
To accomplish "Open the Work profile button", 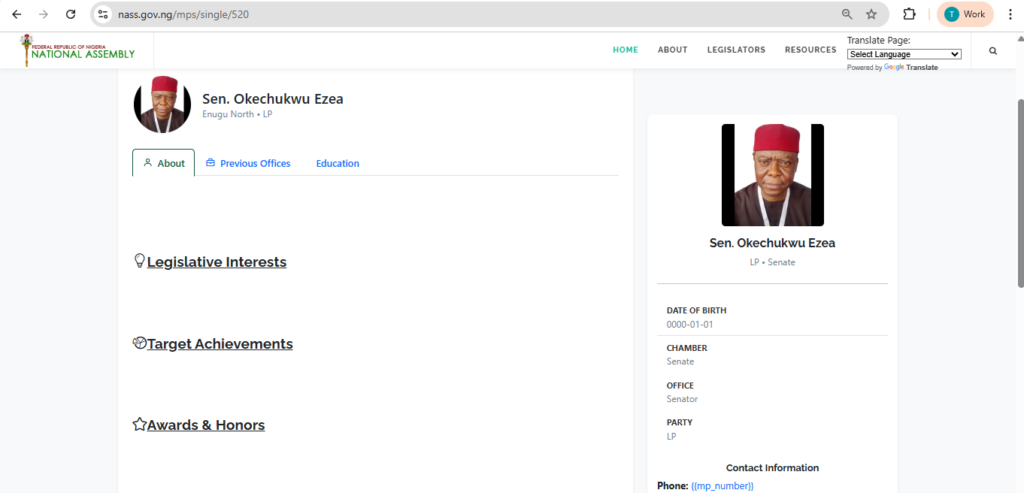I will click(965, 14).
